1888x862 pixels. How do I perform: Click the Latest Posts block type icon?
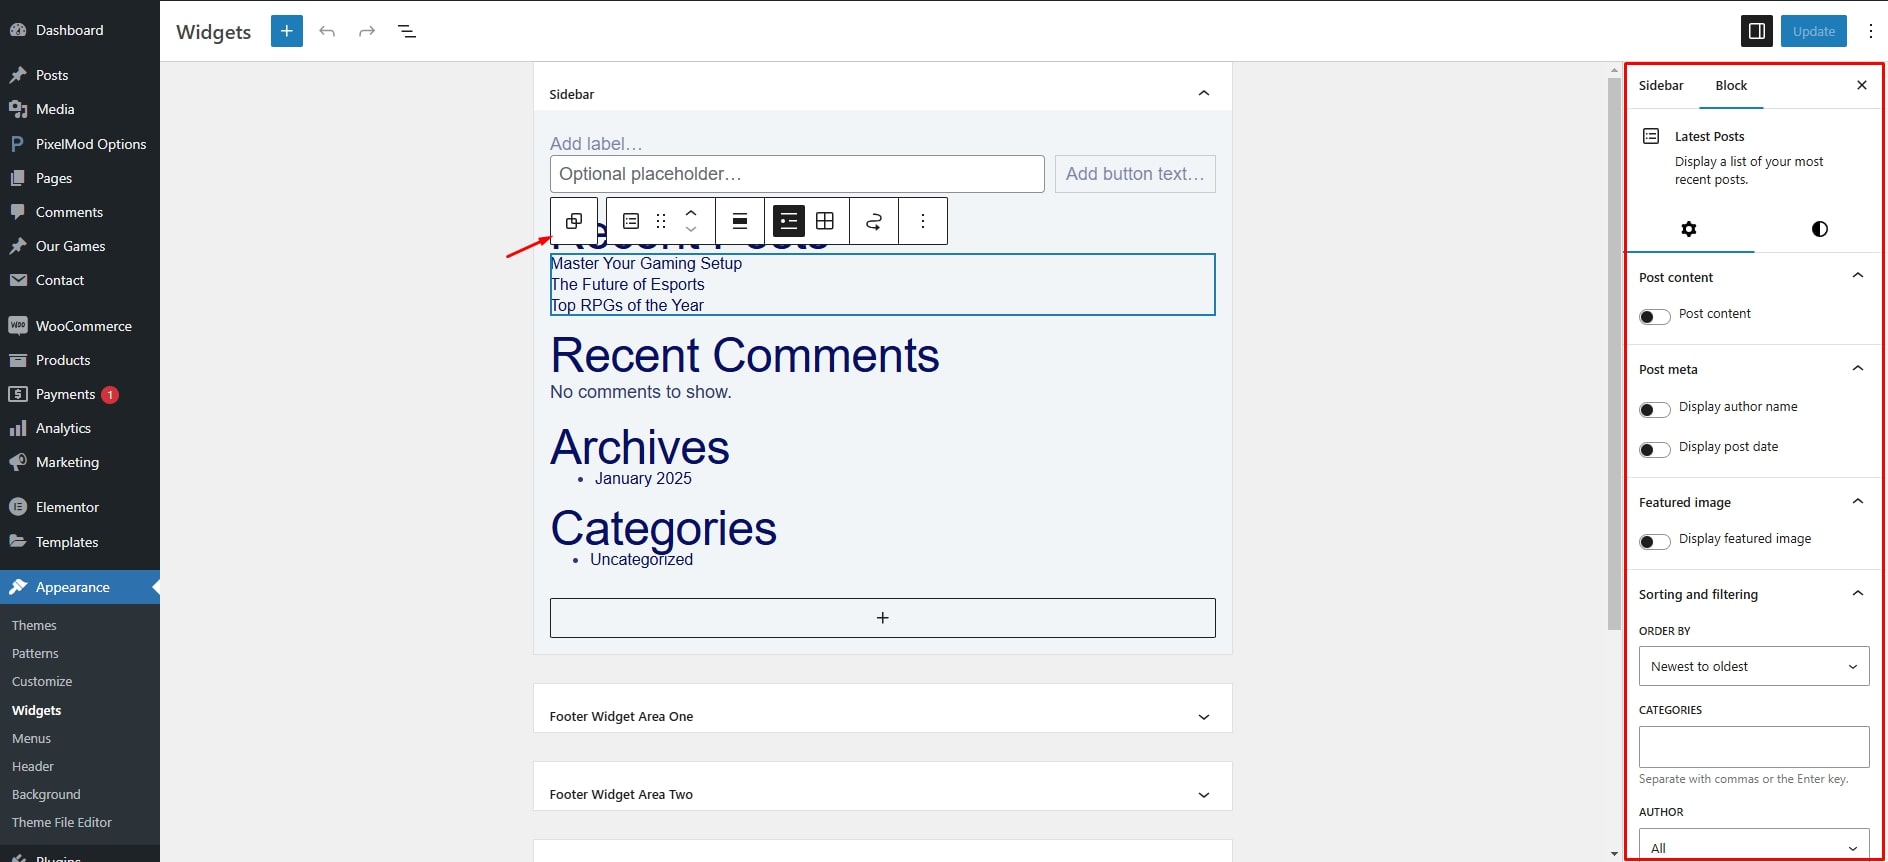631,221
